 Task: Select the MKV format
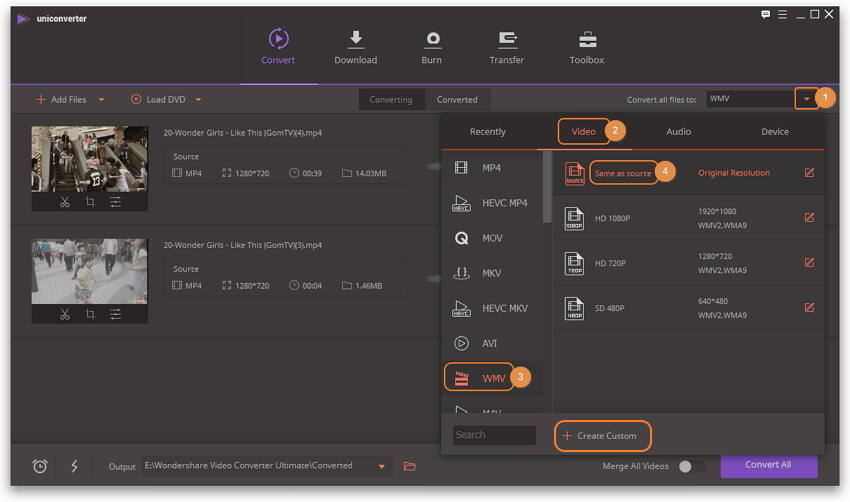coord(492,273)
